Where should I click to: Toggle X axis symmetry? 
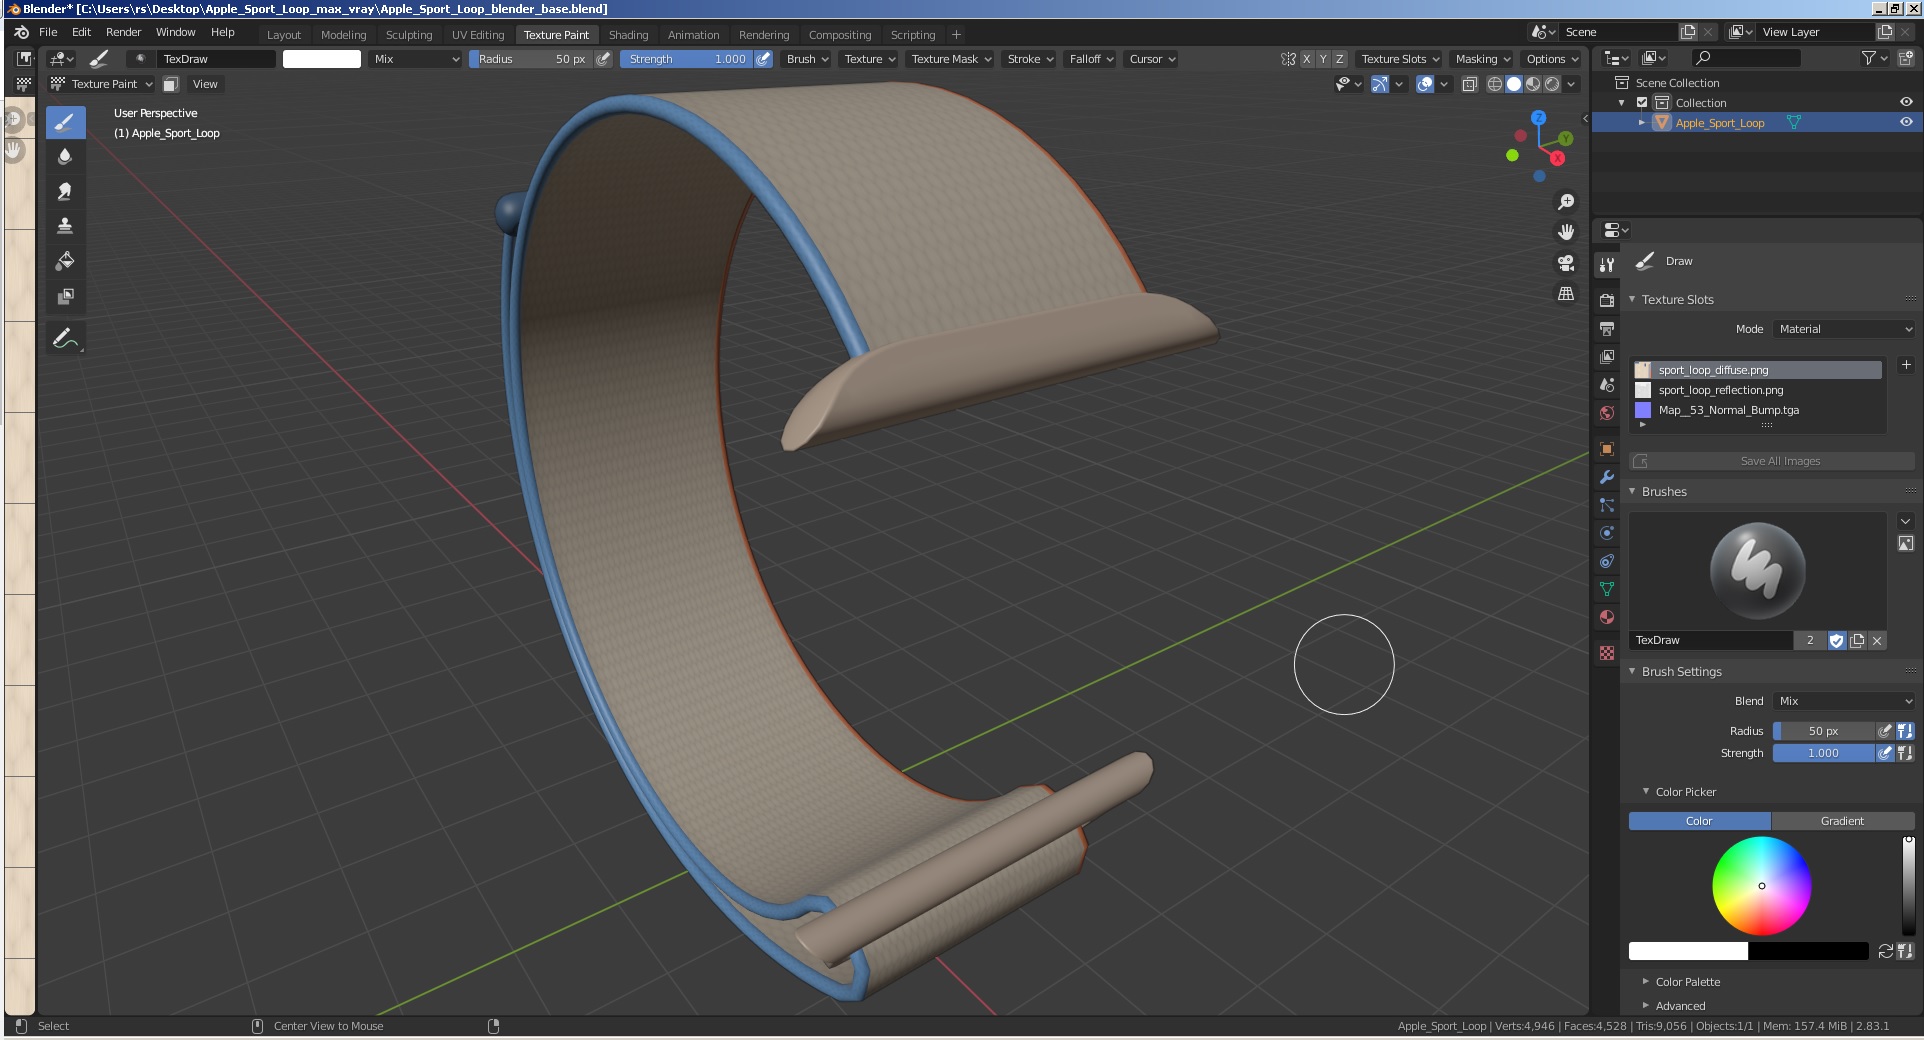(x=1306, y=59)
